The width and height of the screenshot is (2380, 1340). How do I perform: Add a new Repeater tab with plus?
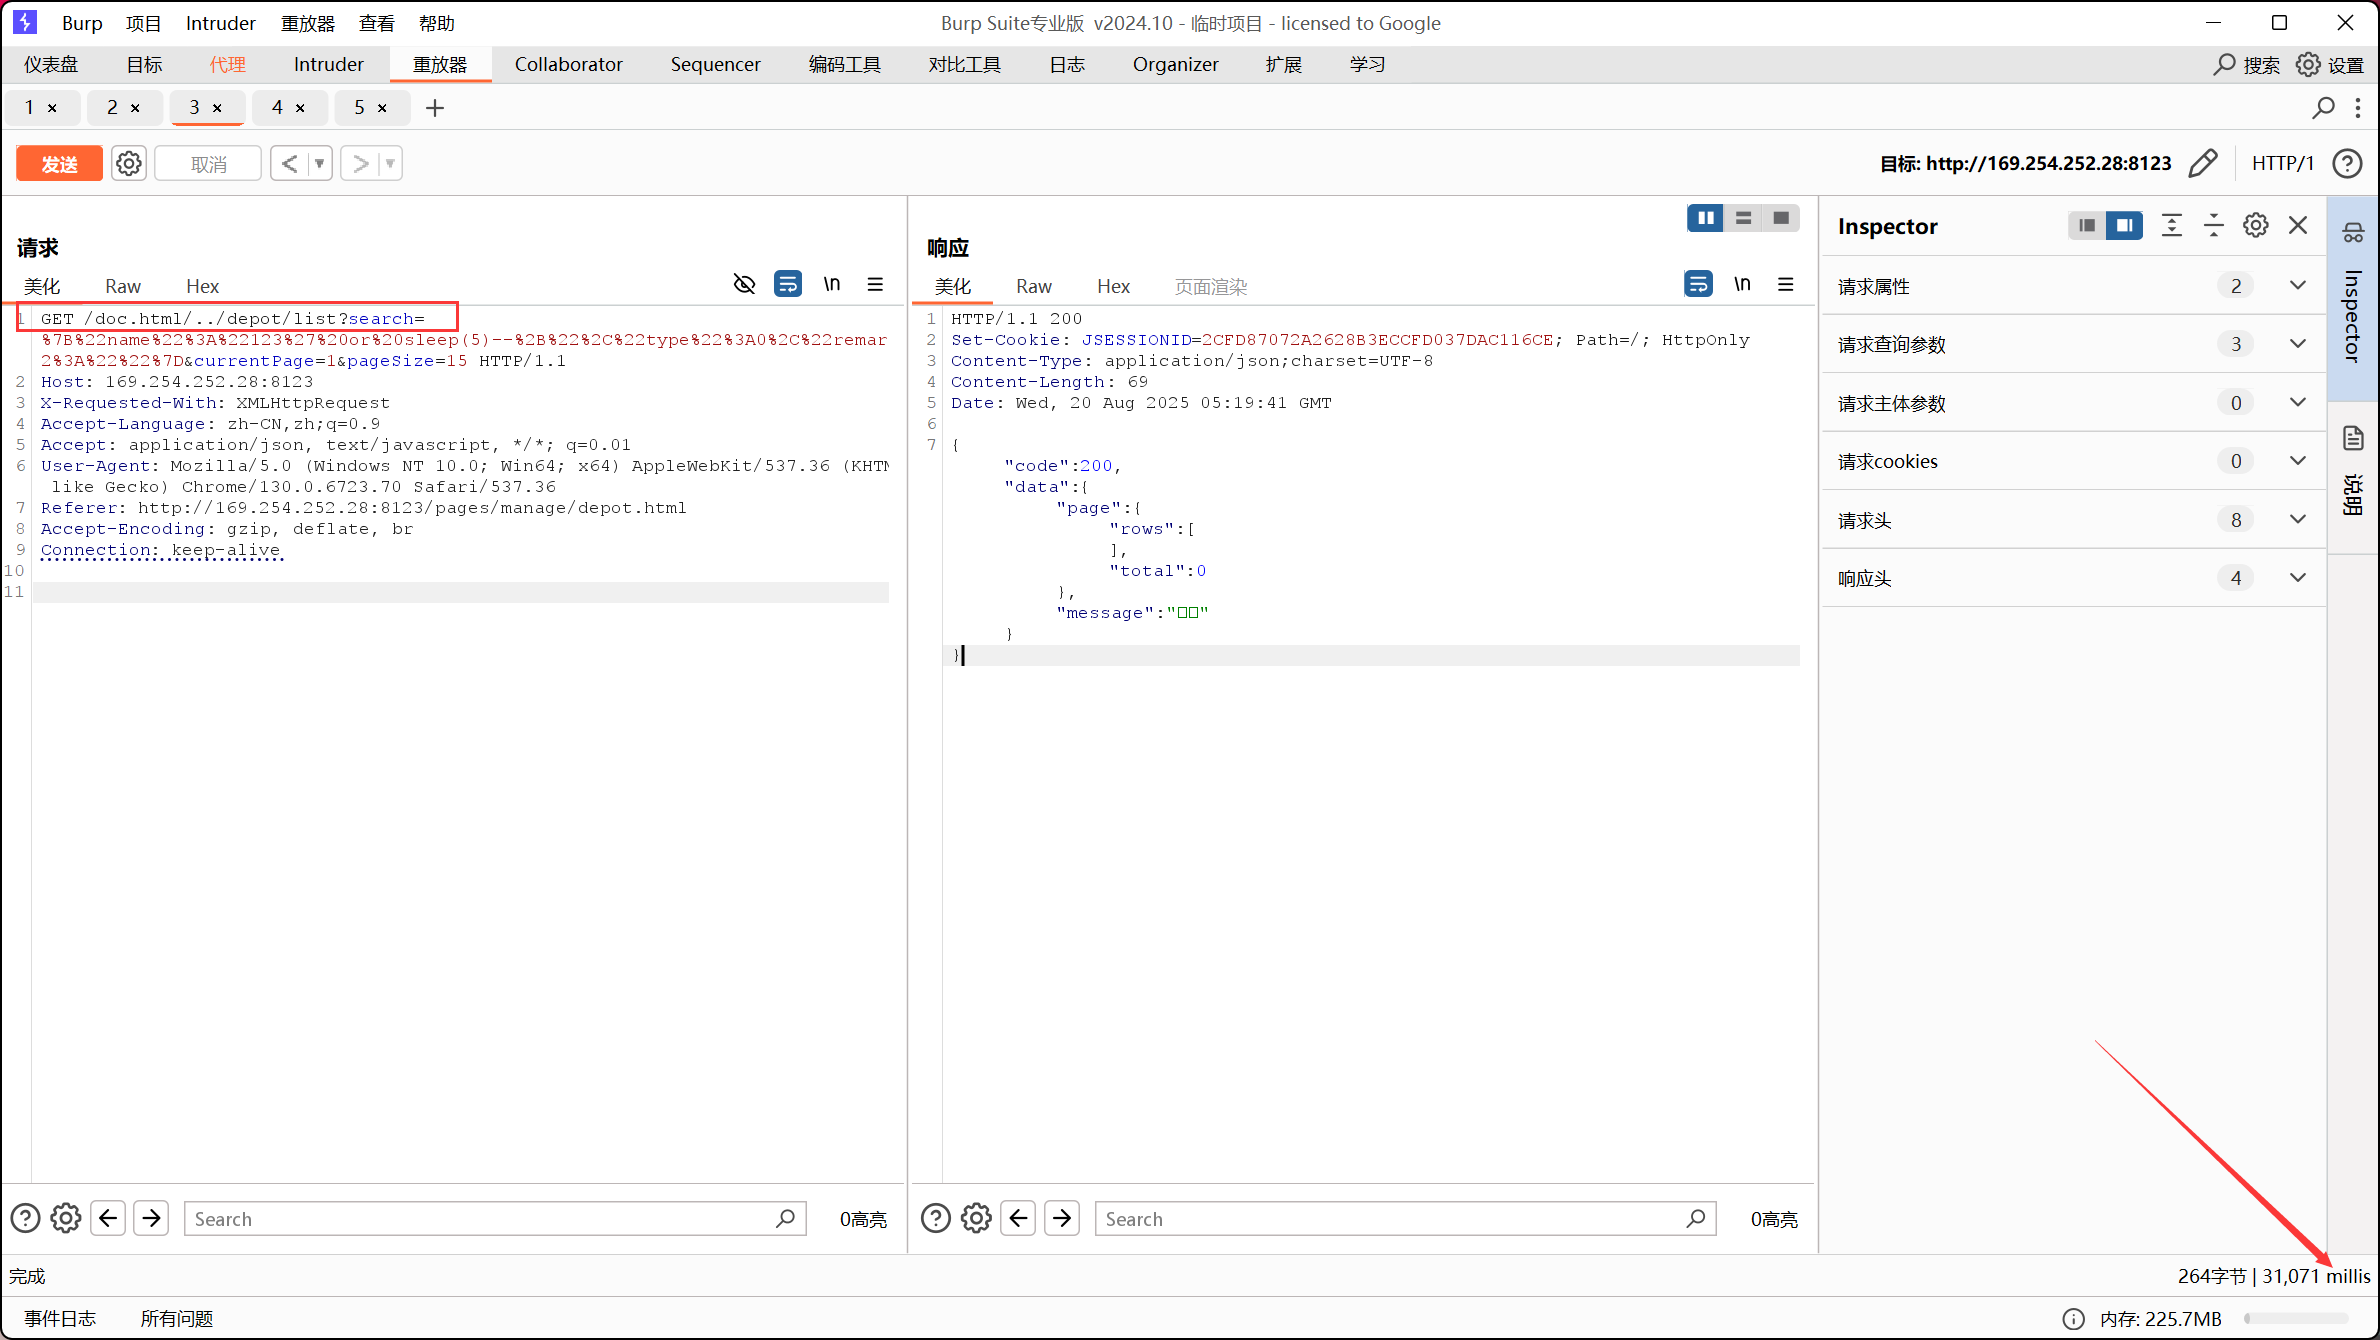435,108
